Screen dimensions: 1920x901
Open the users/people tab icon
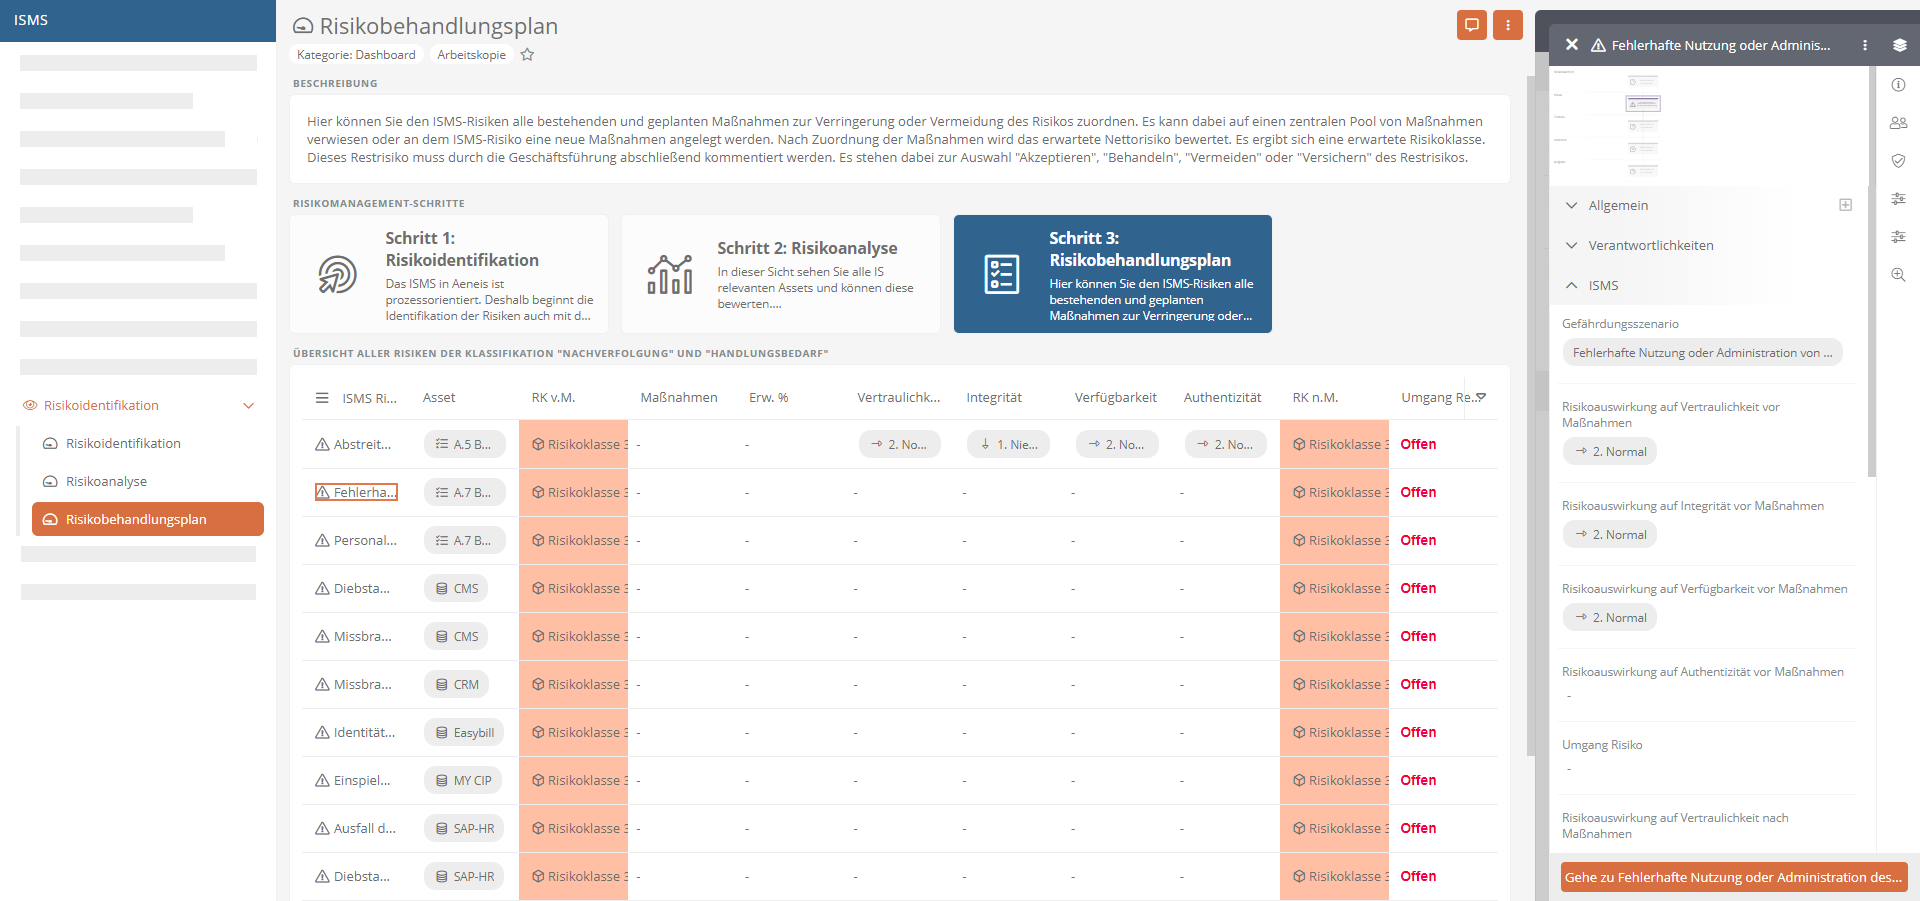(x=1898, y=123)
